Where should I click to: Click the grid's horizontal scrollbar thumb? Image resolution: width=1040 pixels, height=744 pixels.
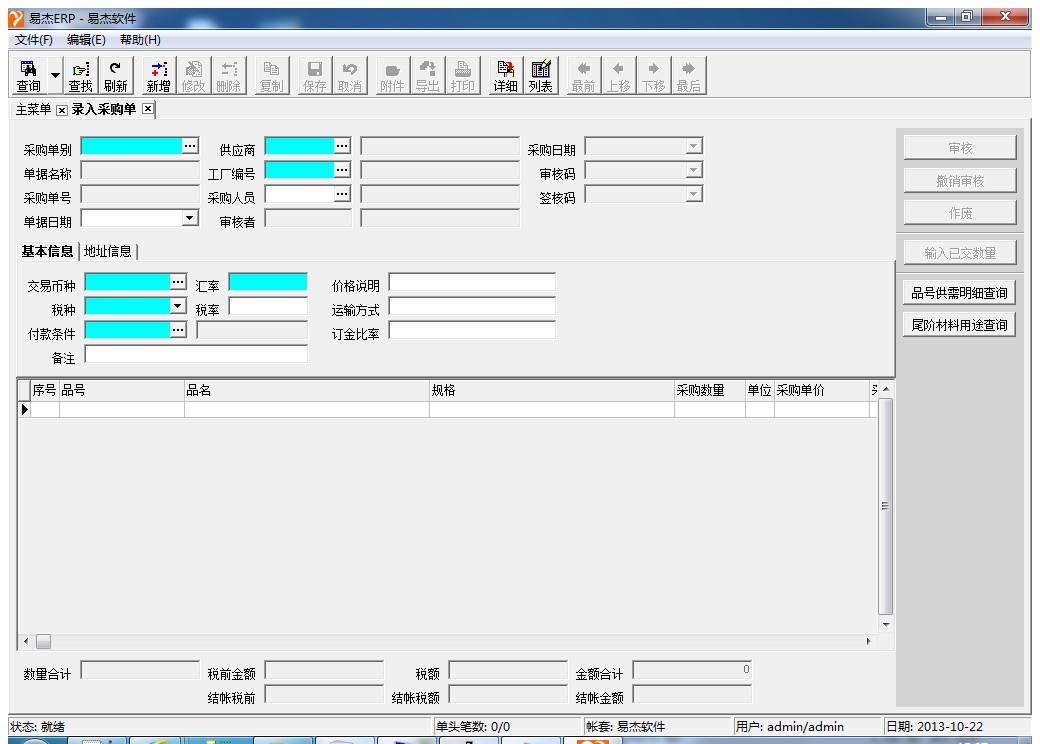point(43,640)
